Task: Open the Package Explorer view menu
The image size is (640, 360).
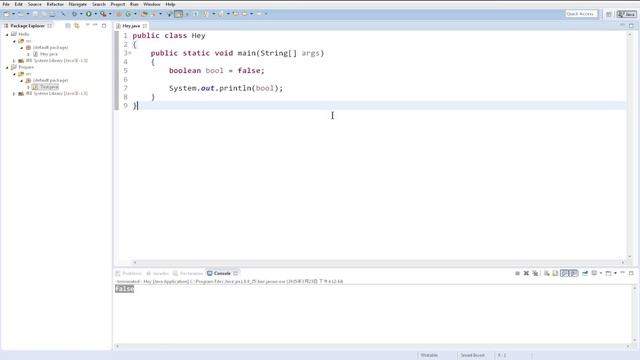Action: [x=87, y=25]
